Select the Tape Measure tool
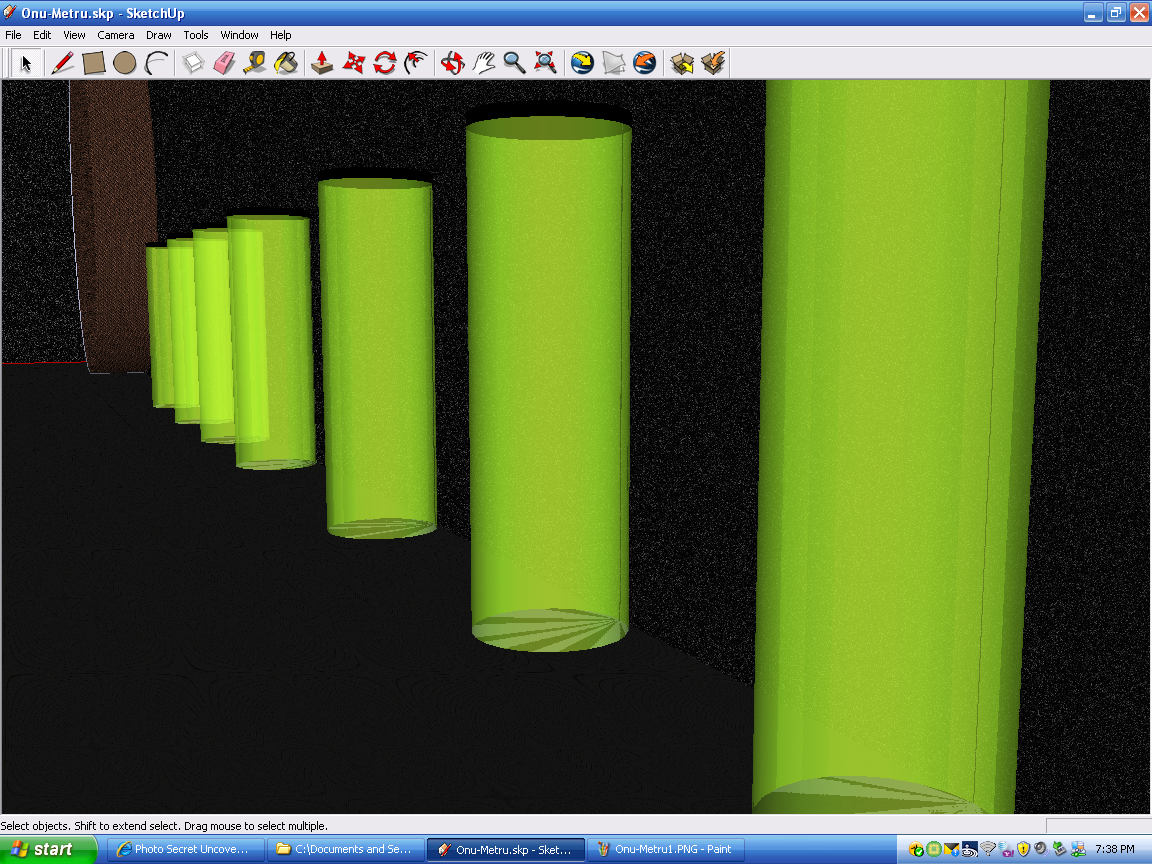 pyautogui.click(x=255, y=63)
